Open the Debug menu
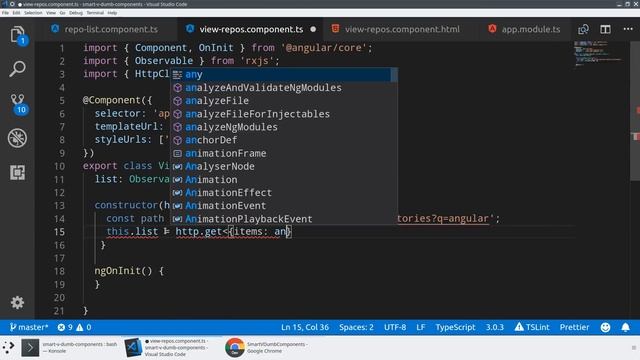The image size is (640, 360). pos(76,13)
